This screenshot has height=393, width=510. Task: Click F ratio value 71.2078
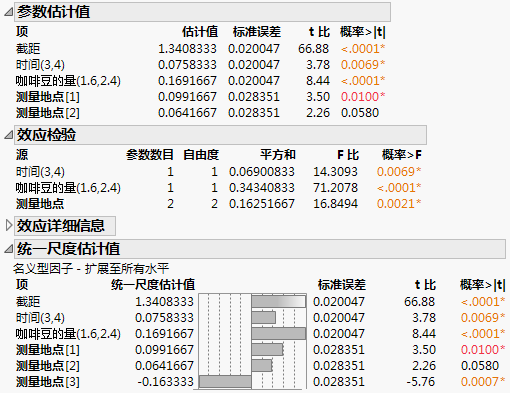335,188
